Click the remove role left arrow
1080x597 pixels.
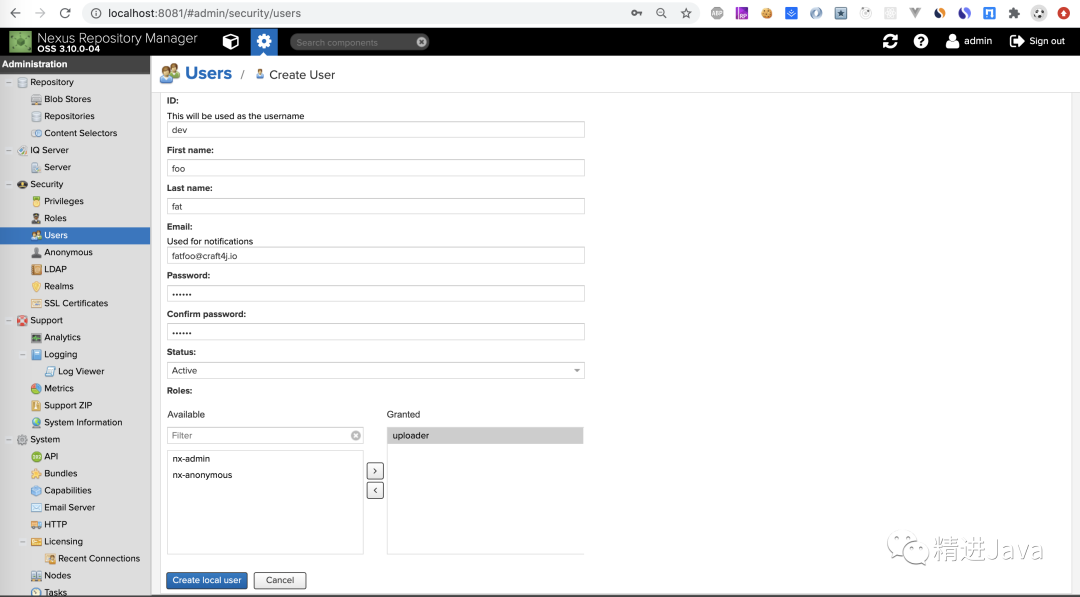tap(375, 490)
